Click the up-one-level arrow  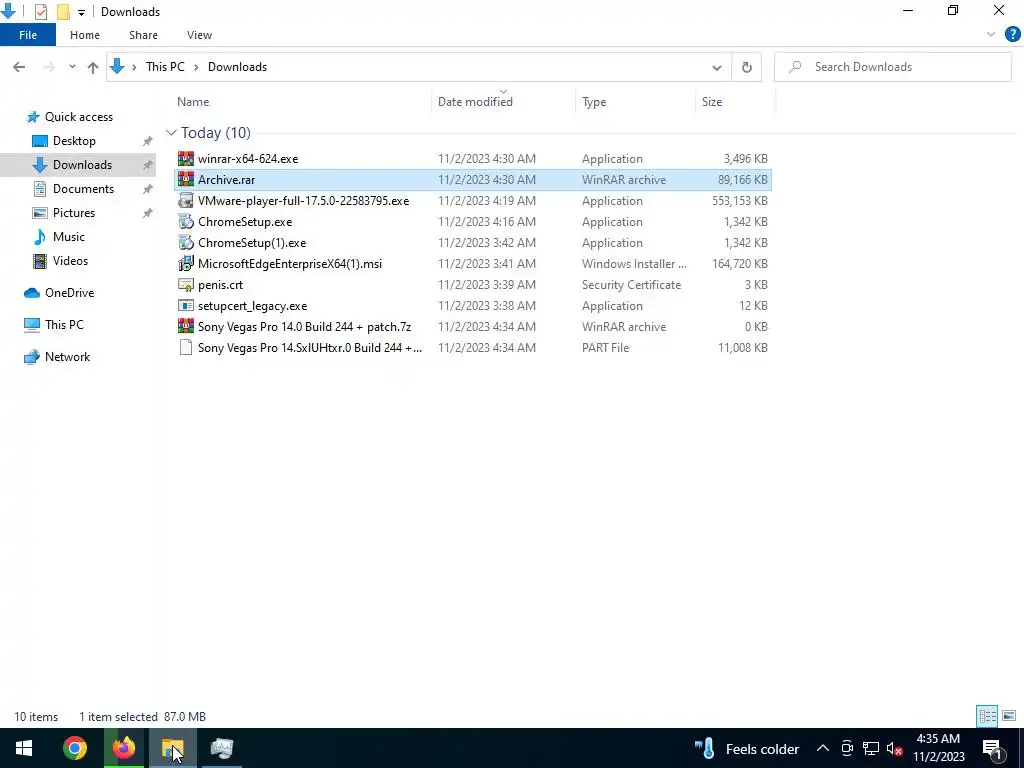pos(93,67)
